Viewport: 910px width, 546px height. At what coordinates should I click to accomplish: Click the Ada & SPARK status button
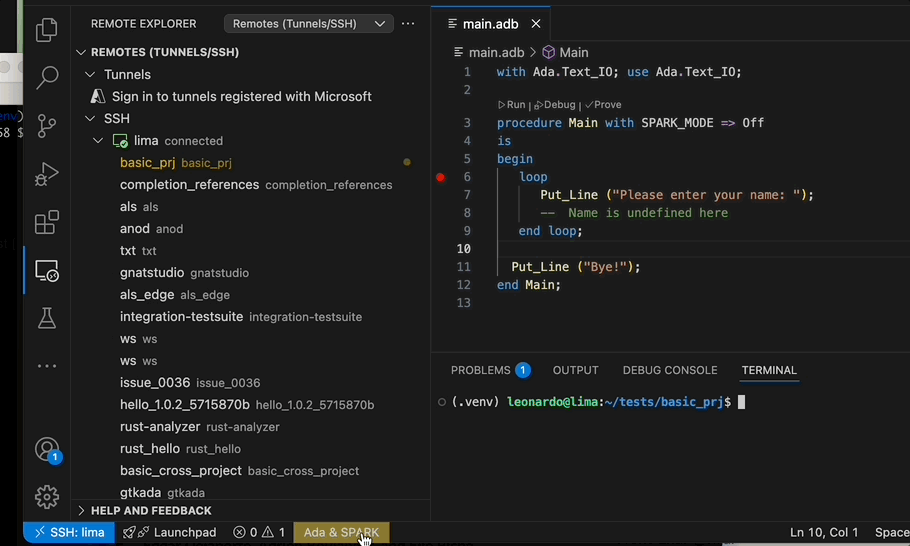point(341,533)
